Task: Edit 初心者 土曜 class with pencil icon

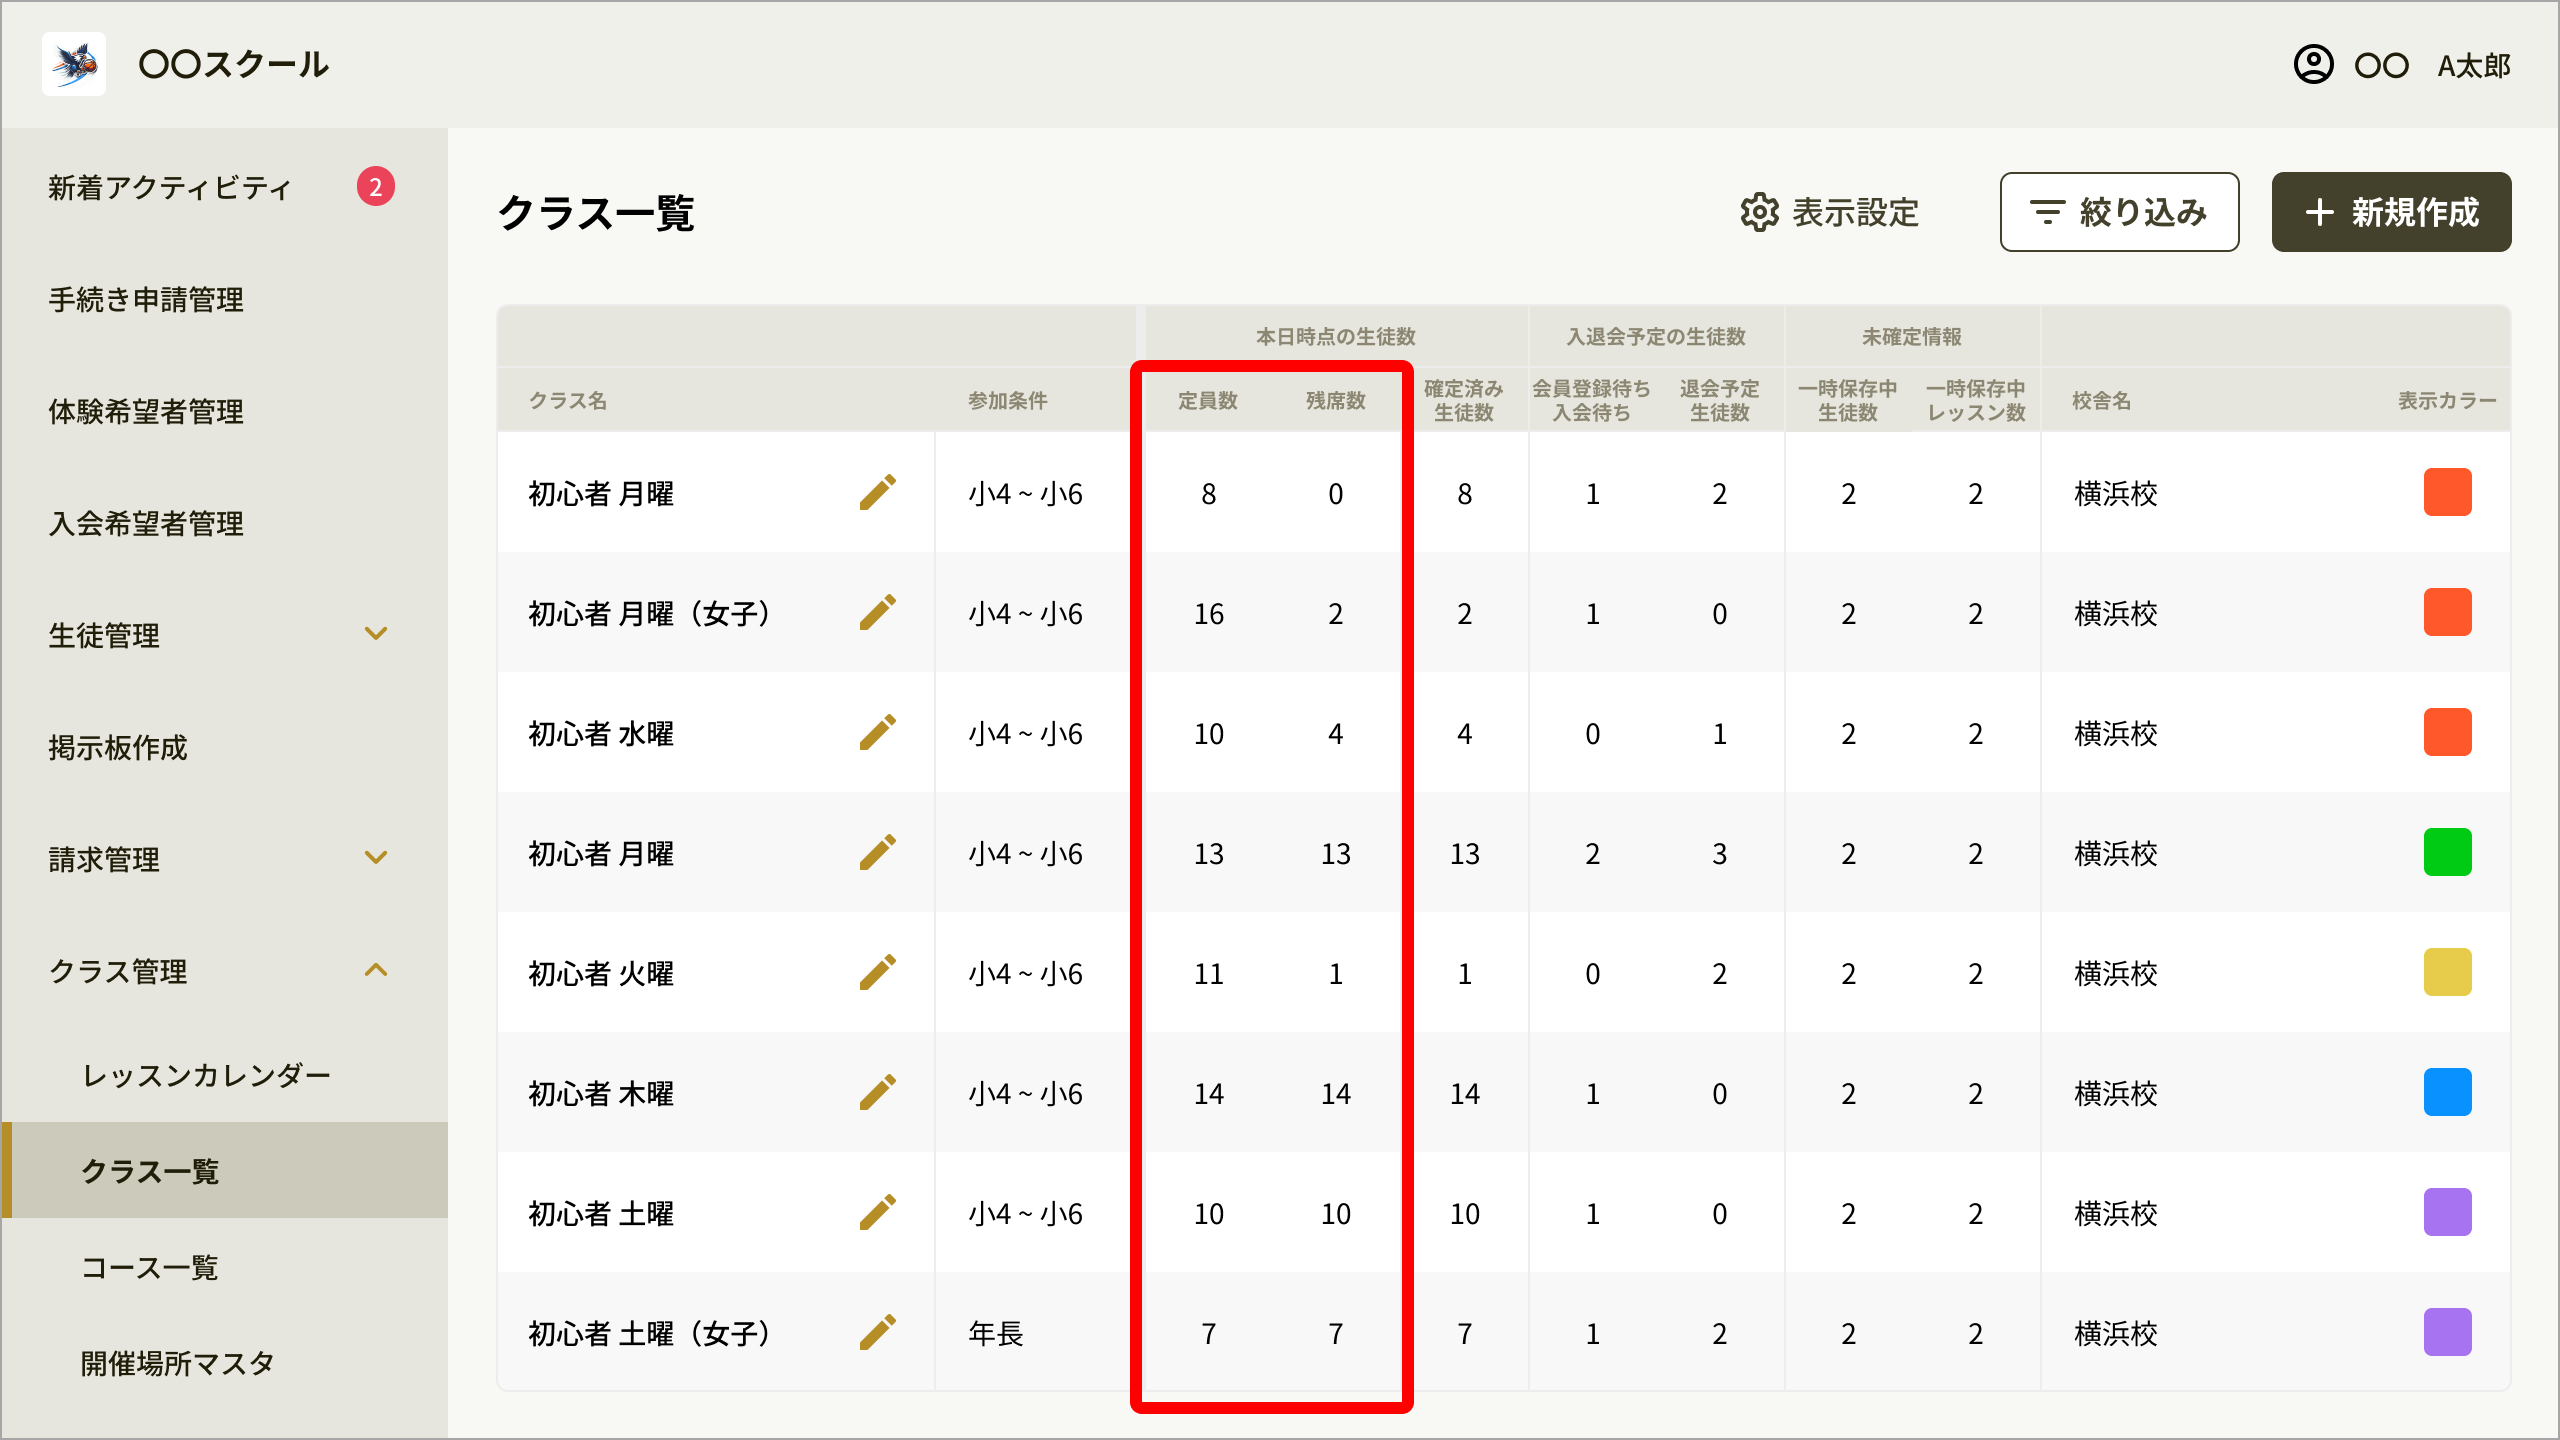Action: coord(877,1213)
